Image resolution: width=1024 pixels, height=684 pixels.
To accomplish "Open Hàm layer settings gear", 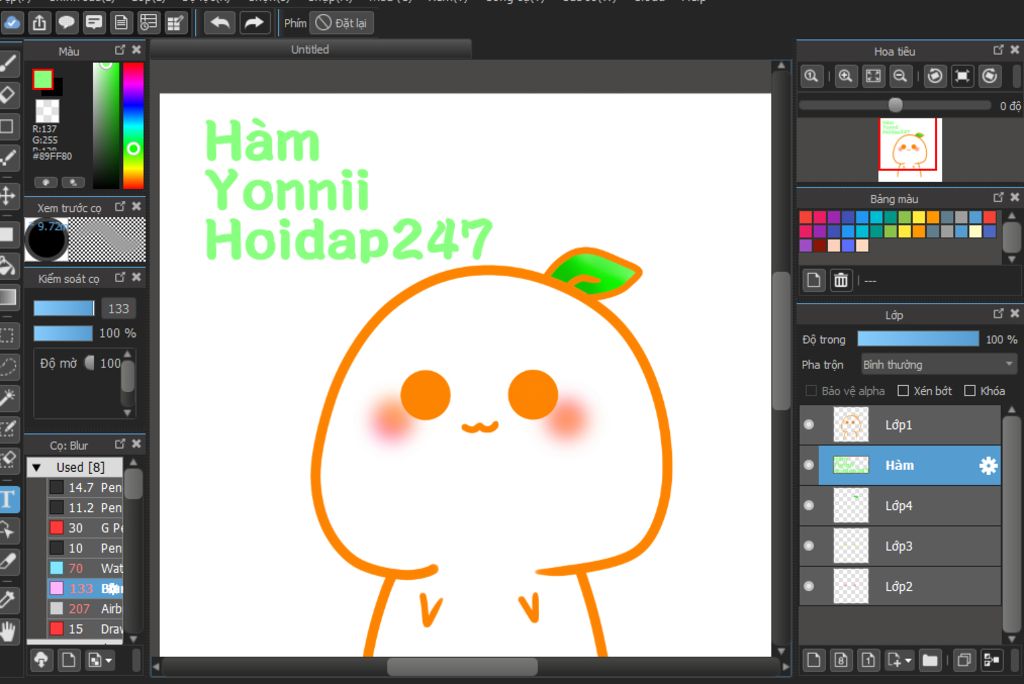I will (988, 465).
